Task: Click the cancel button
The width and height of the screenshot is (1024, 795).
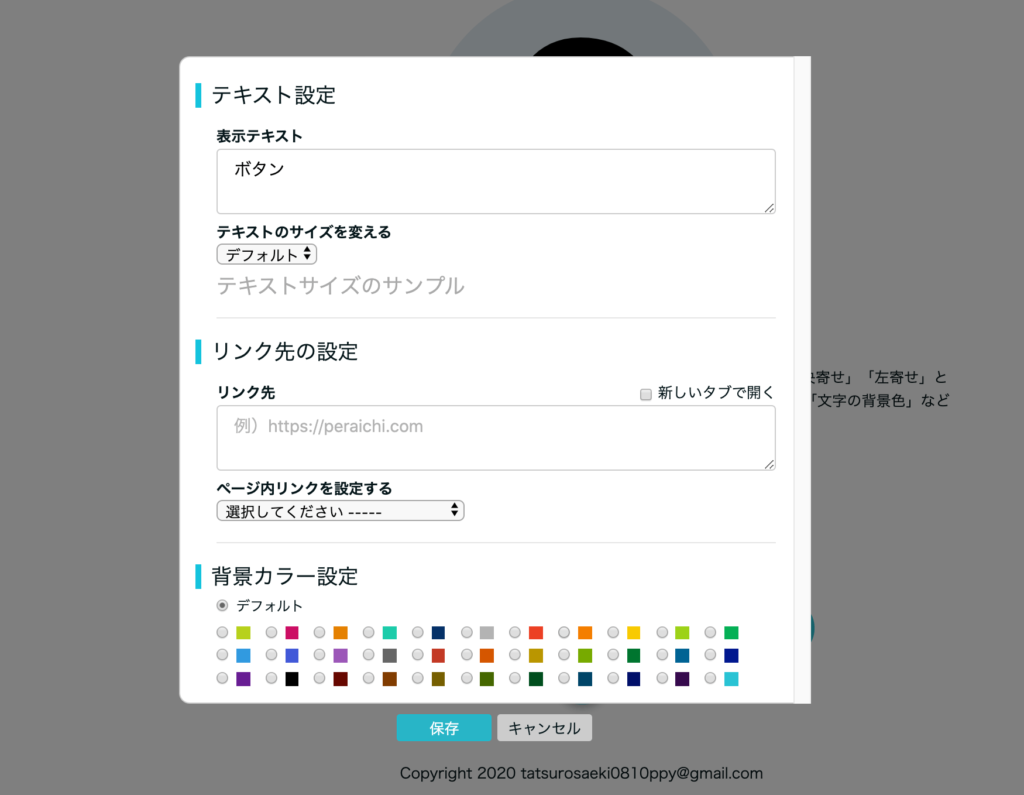Action: 545,728
